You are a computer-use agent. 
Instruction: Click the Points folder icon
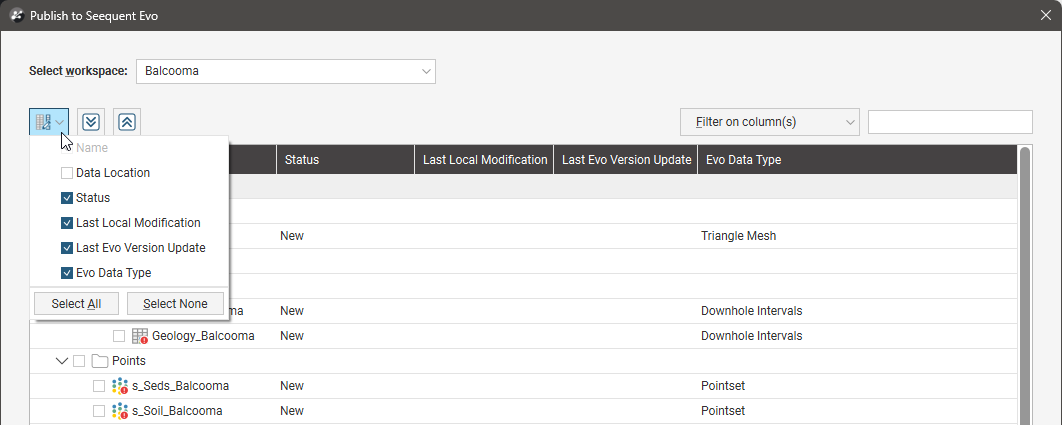pos(100,361)
